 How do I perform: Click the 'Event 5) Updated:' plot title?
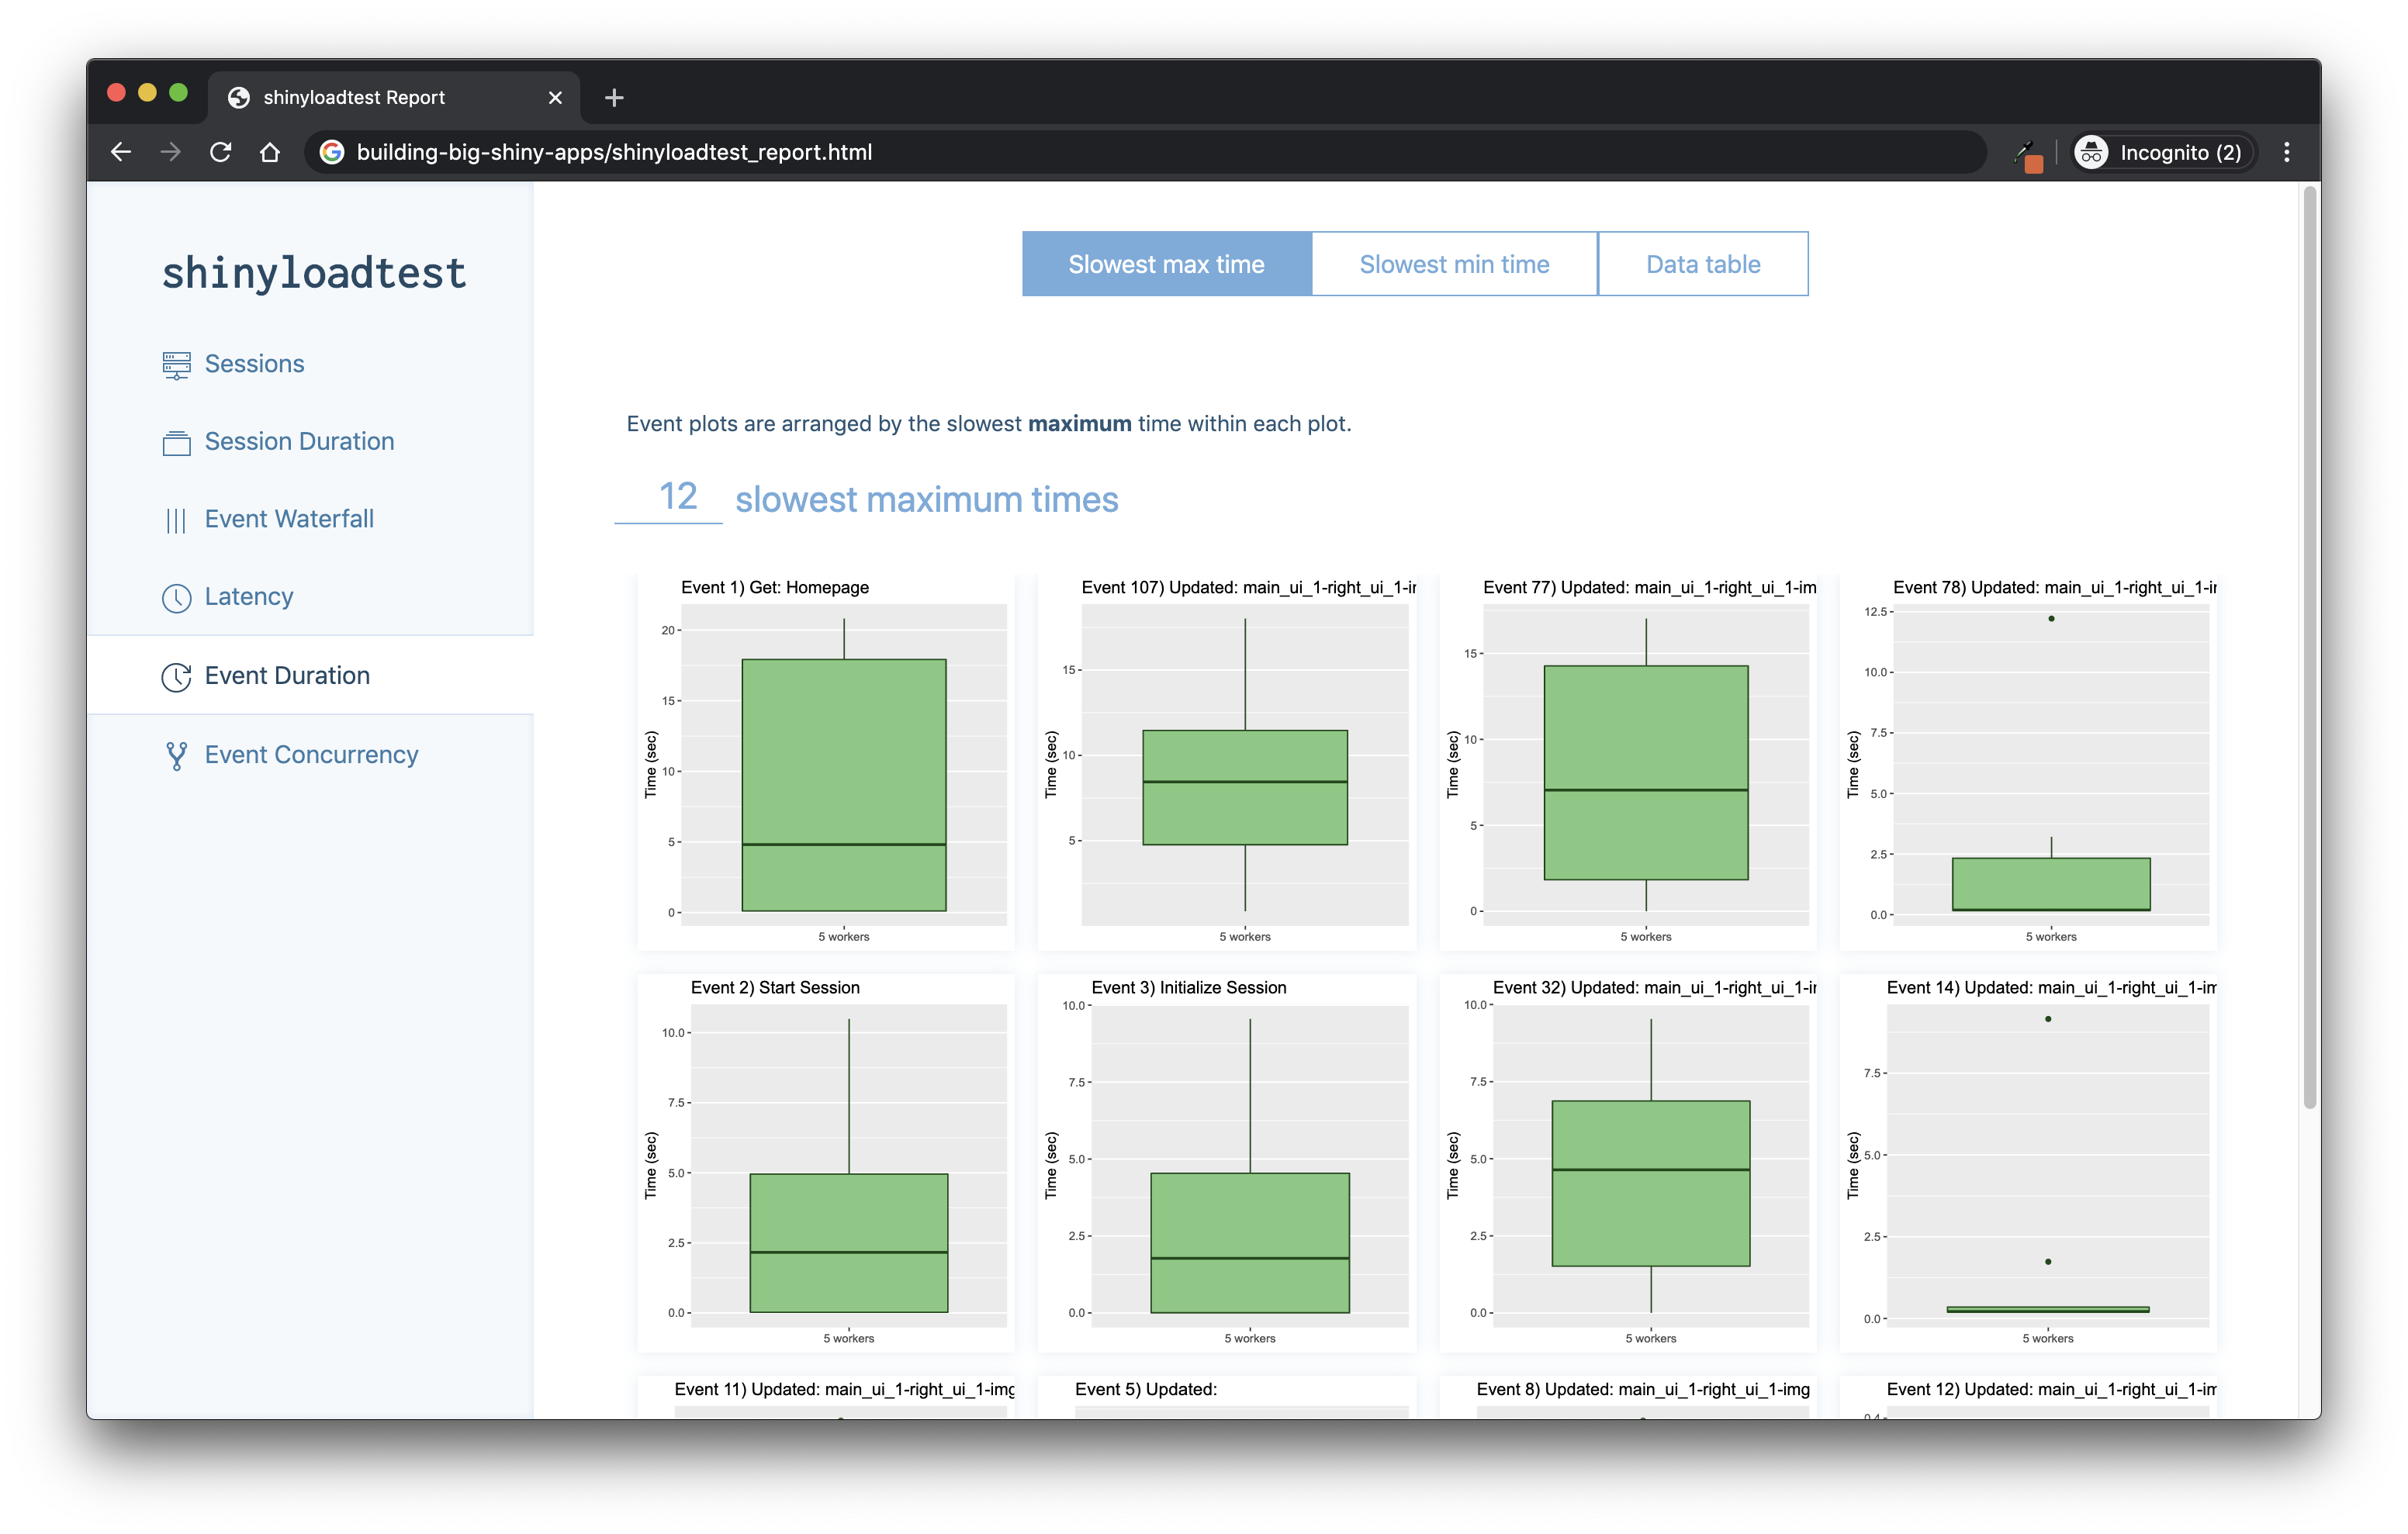click(1146, 1389)
